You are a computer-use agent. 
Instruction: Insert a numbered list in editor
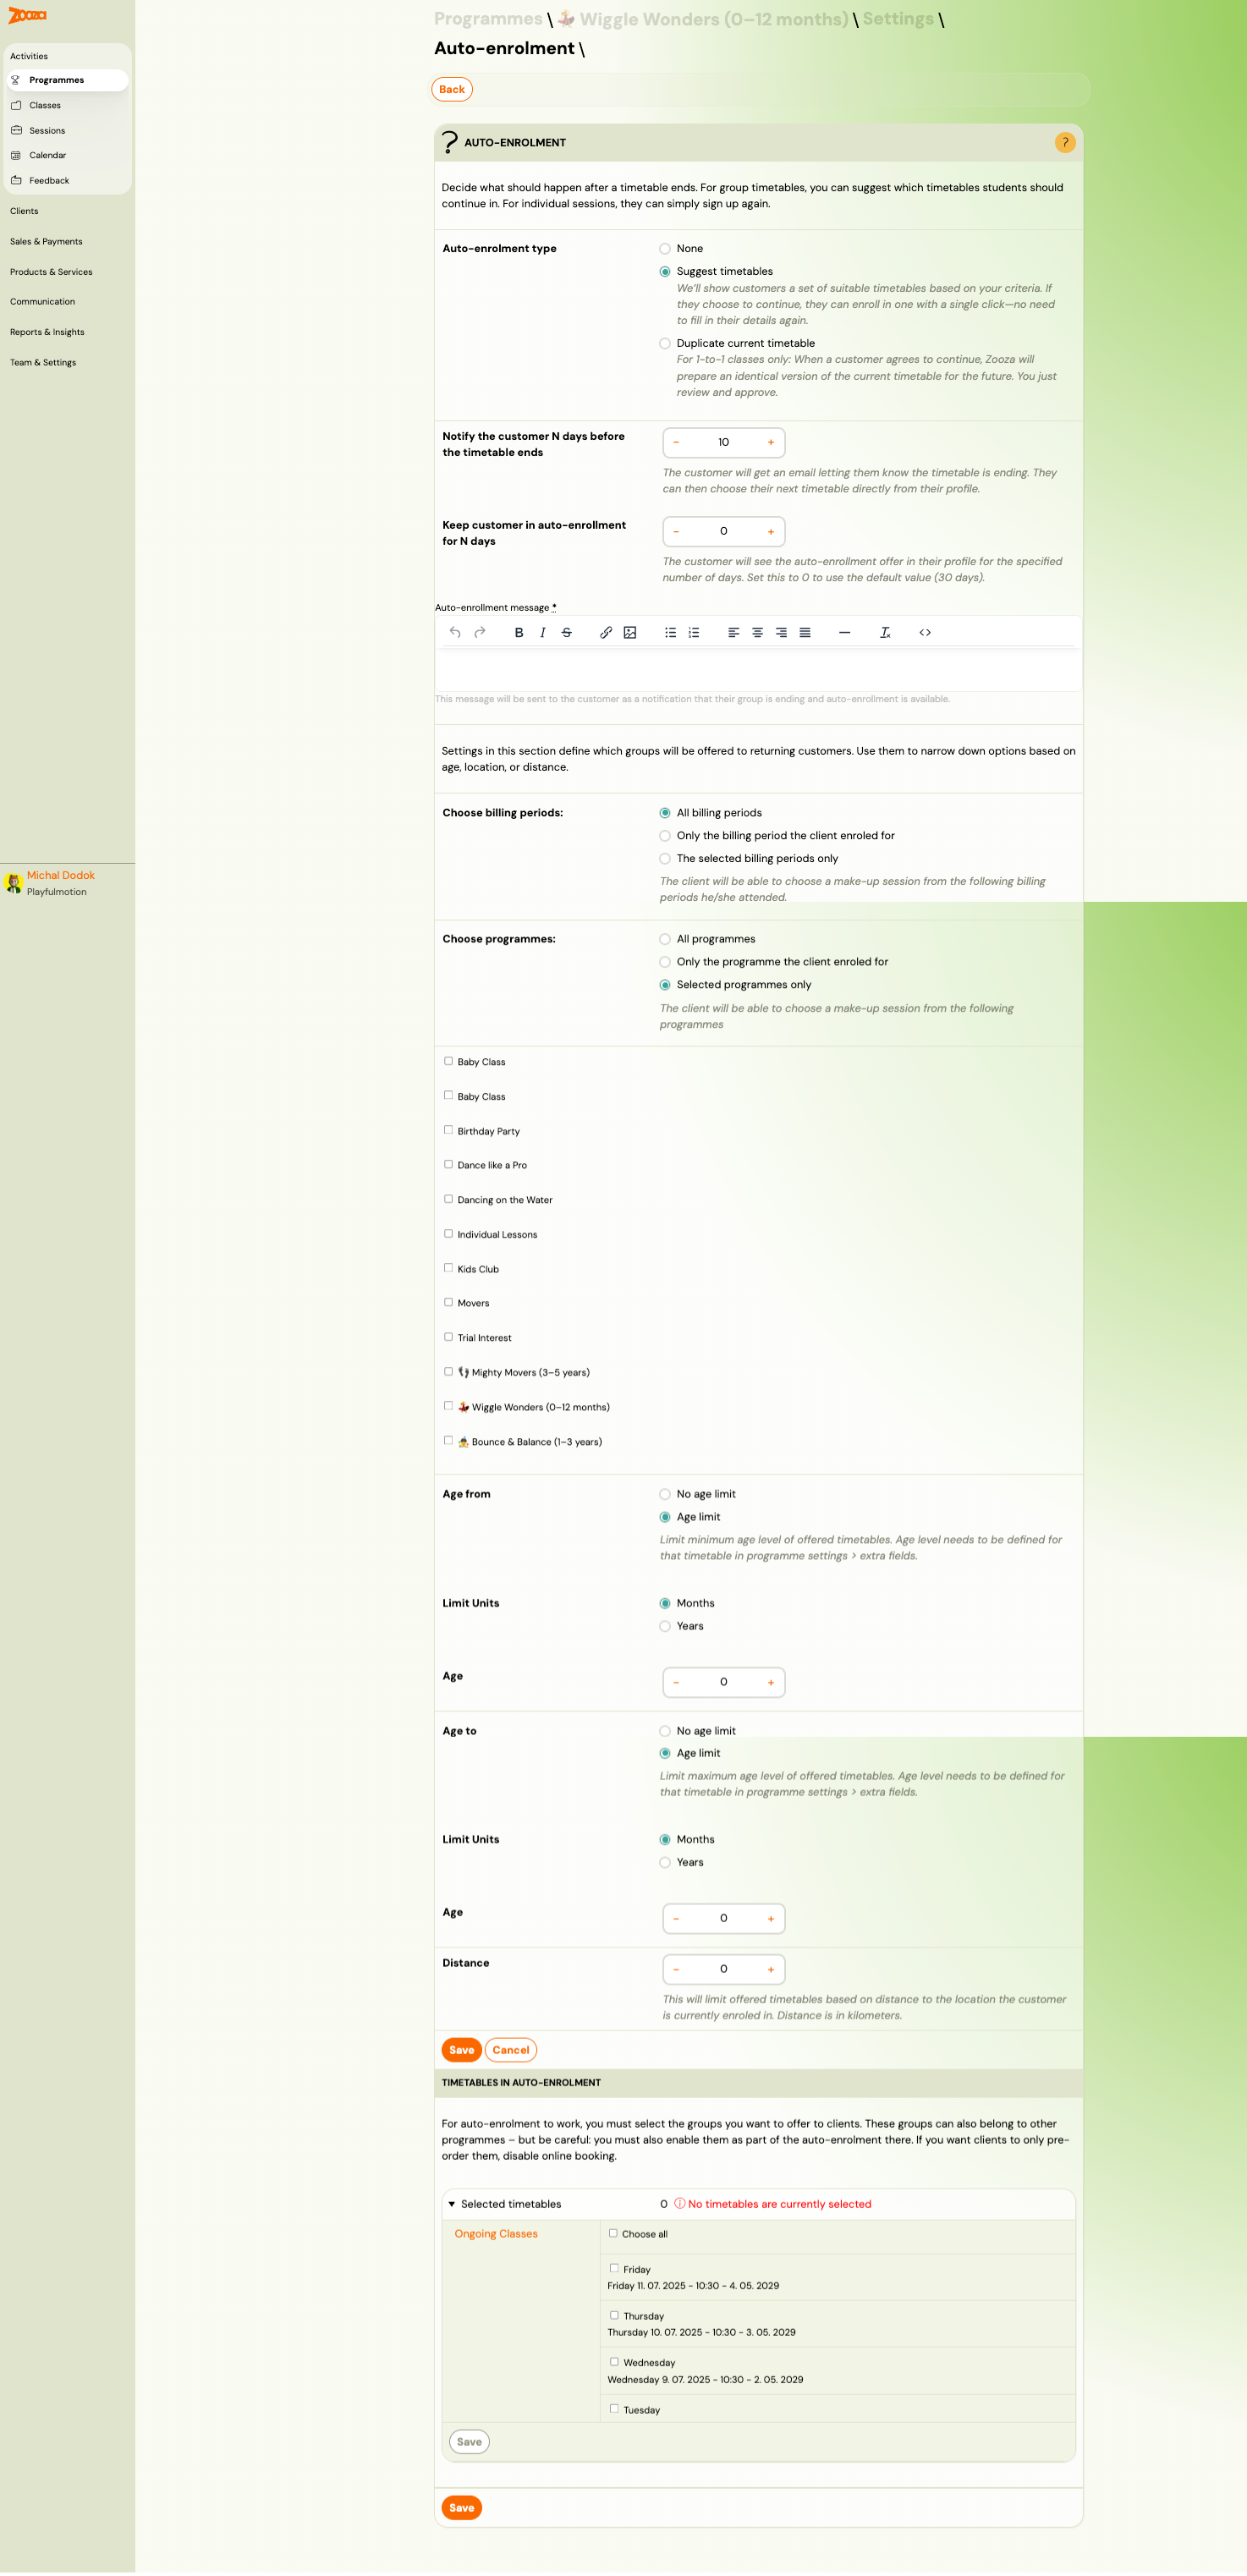(x=694, y=632)
